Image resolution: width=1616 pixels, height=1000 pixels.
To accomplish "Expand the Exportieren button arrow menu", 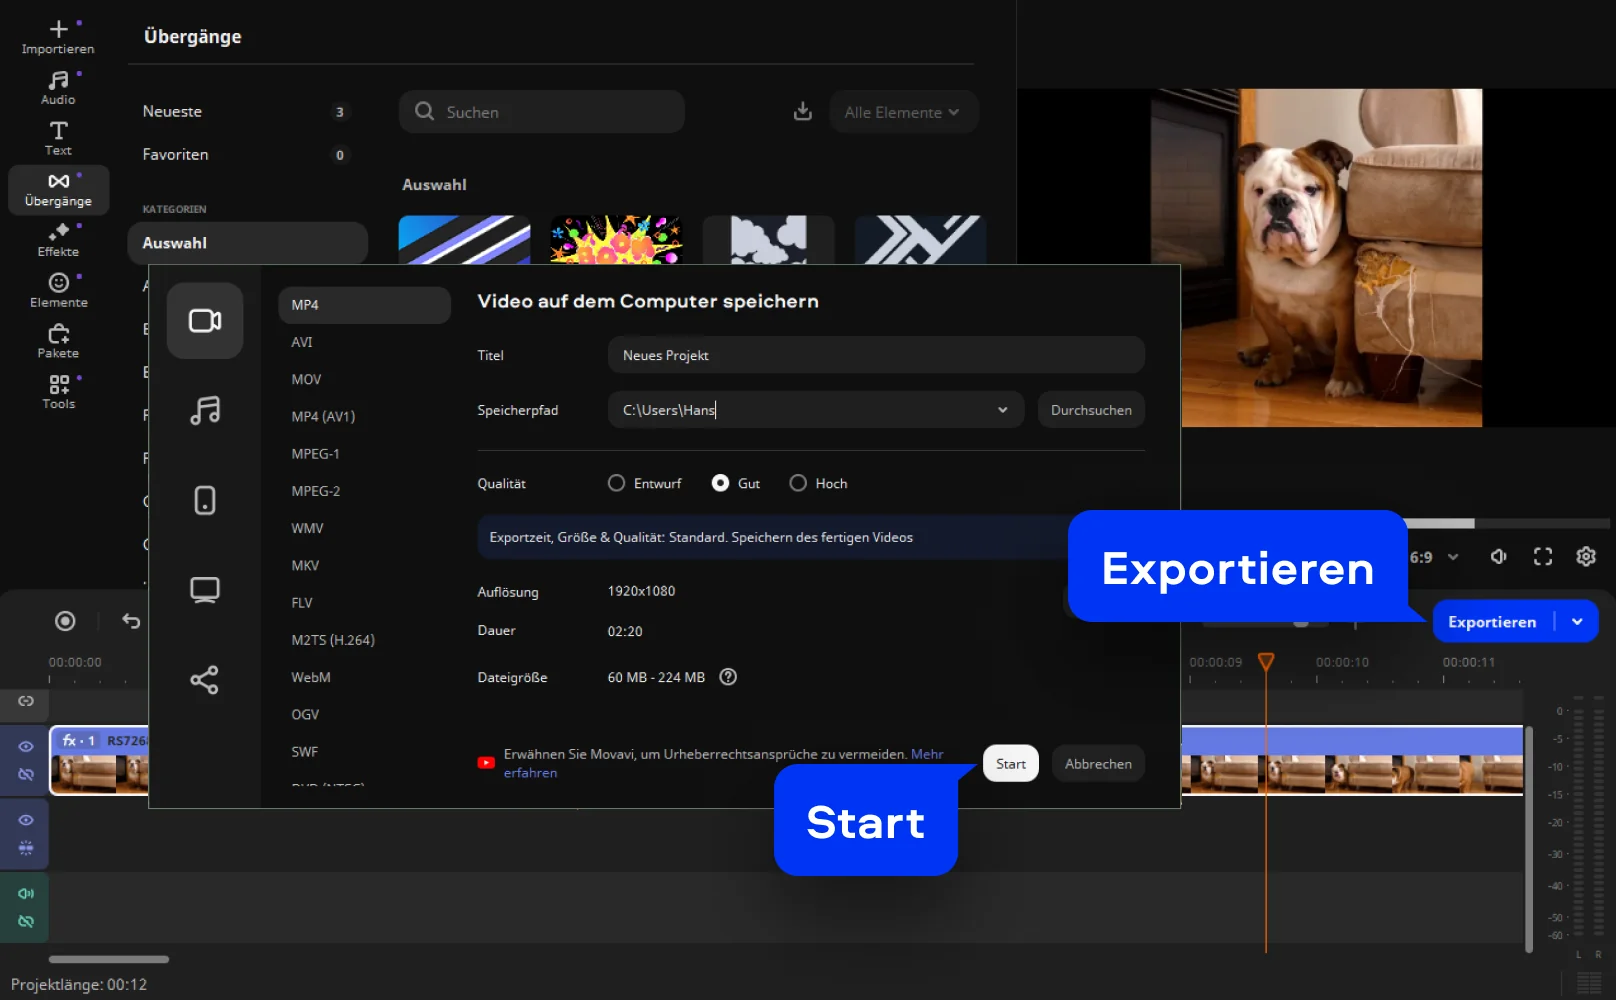I will click(x=1577, y=622).
